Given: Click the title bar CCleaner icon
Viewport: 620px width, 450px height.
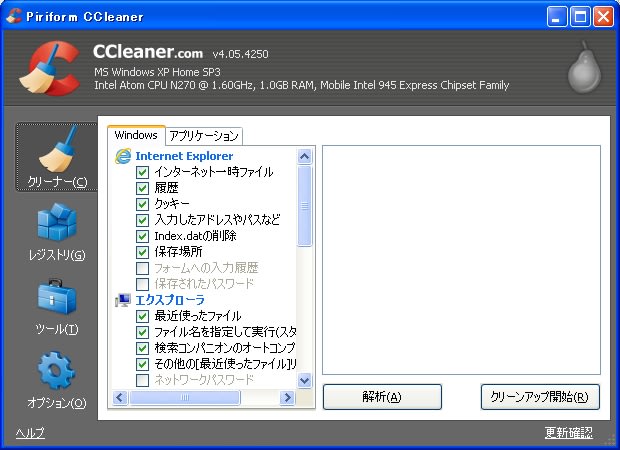Looking at the screenshot, I should click(x=14, y=16).
